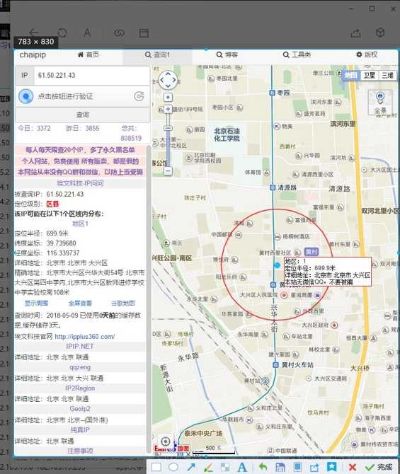400x474 pixels.
Task: Switch map to 卫星 satellite view
Action: 369,75
